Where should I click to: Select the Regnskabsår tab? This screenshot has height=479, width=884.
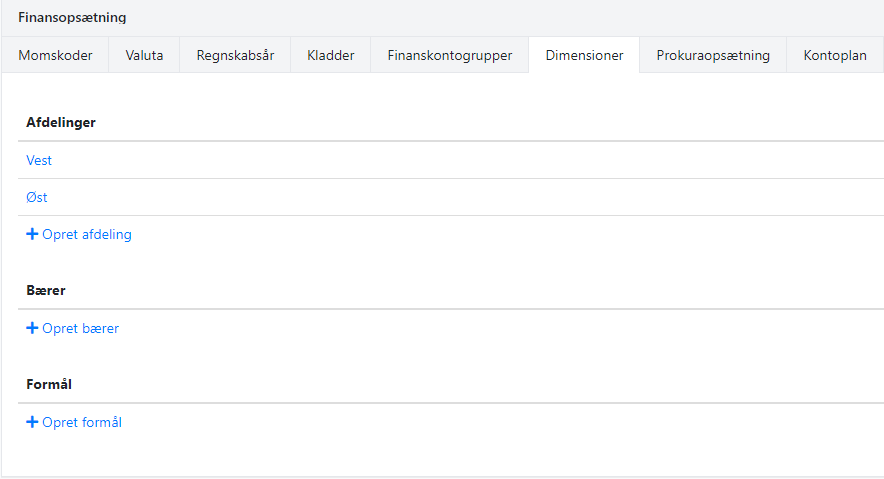pos(235,55)
